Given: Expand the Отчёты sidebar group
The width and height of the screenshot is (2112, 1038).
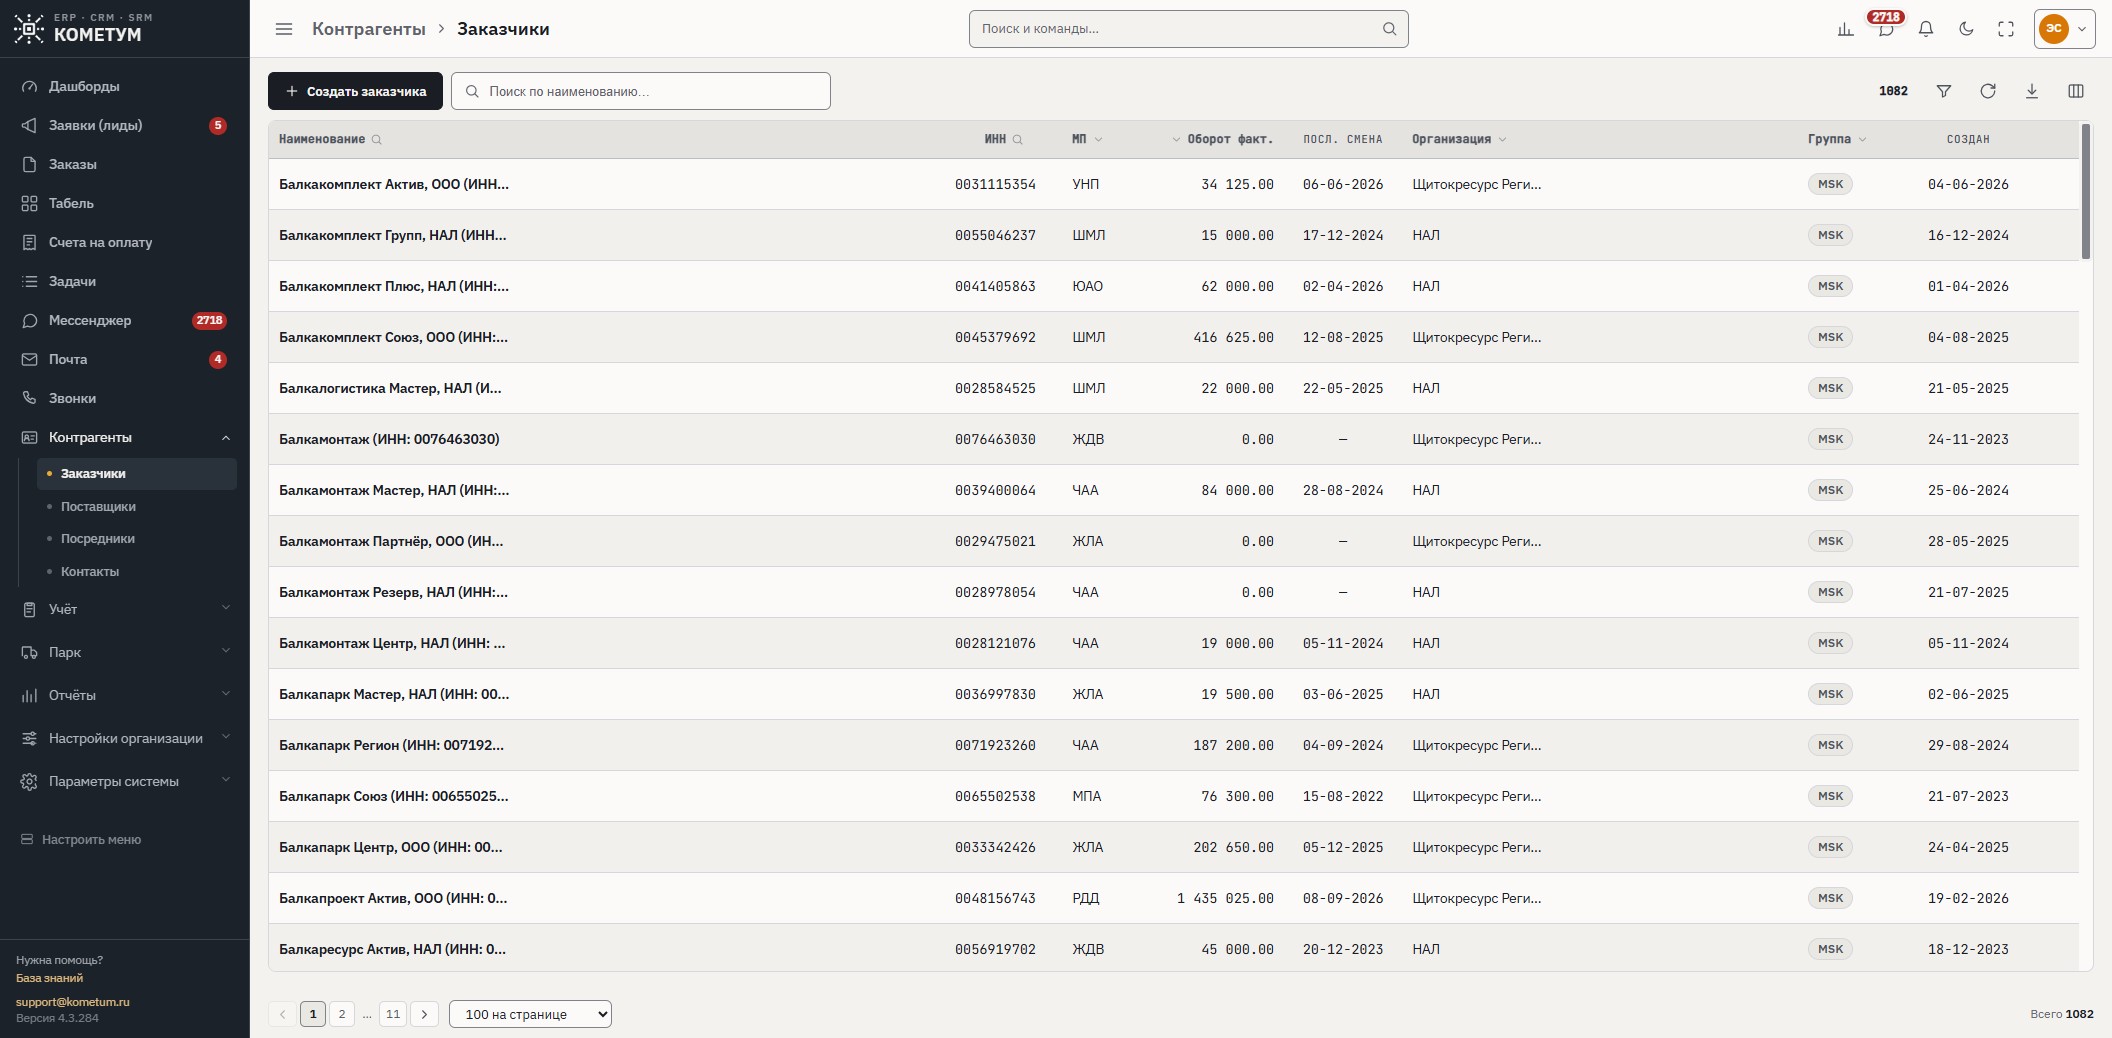Looking at the screenshot, I should click(125, 695).
